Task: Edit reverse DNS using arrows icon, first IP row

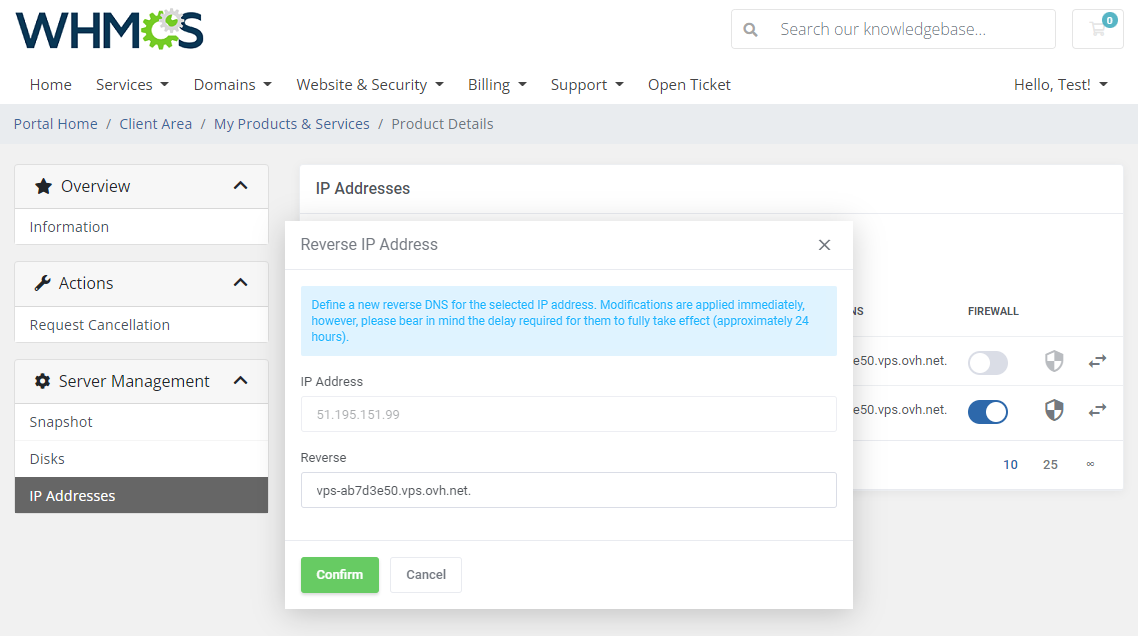Action: pyautogui.click(x=1097, y=361)
